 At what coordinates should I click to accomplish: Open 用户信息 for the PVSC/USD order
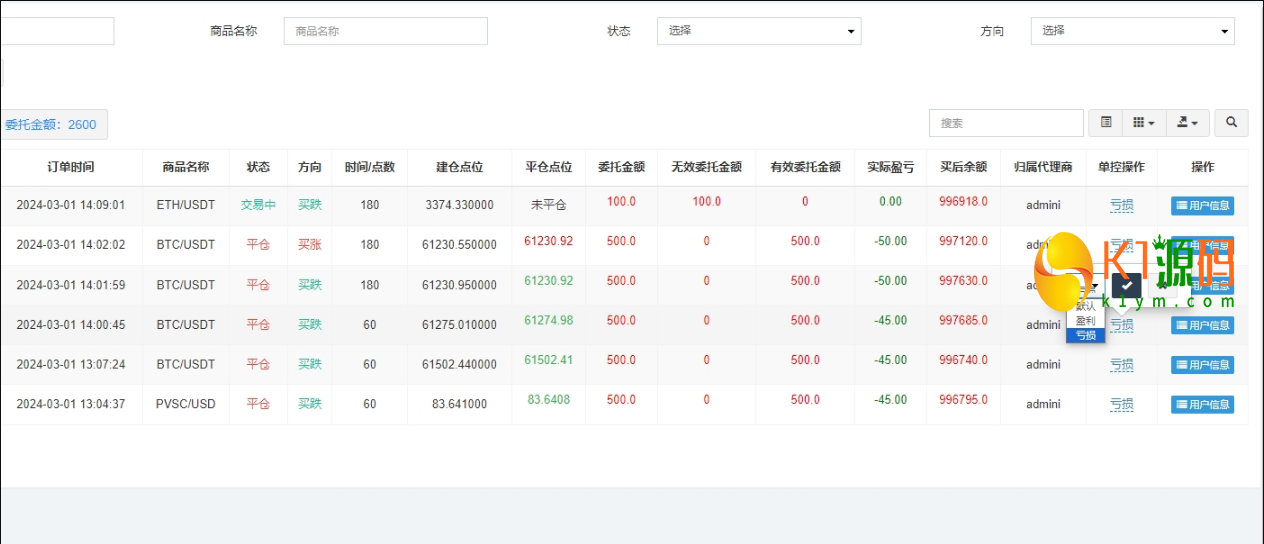1202,405
